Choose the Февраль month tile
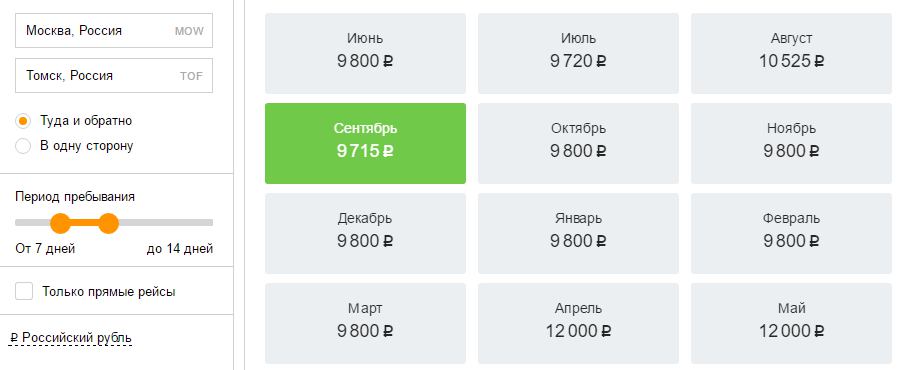This screenshot has width=897, height=370. click(x=791, y=233)
